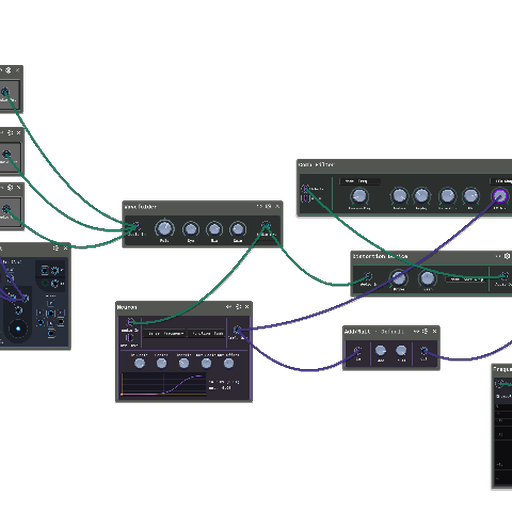Open the bottom-left dark module's settings icon
This screenshot has width=512, height=512.
click(x=56, y=248)
